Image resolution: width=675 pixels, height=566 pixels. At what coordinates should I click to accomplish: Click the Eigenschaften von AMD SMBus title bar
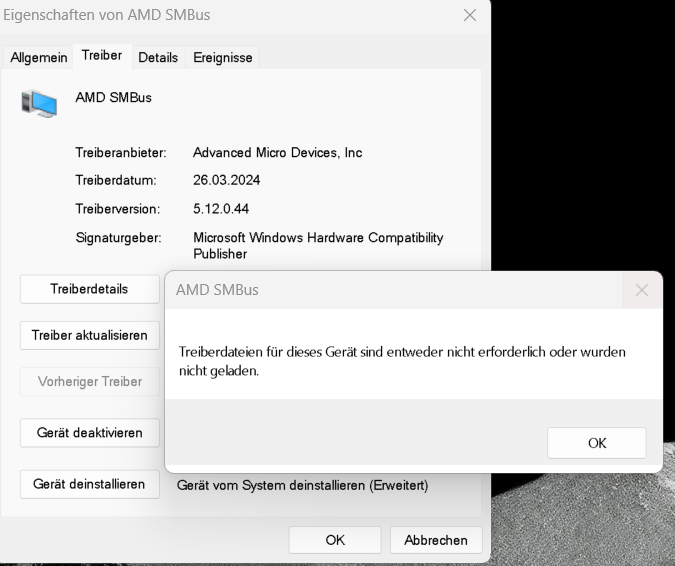coord(230,15)
